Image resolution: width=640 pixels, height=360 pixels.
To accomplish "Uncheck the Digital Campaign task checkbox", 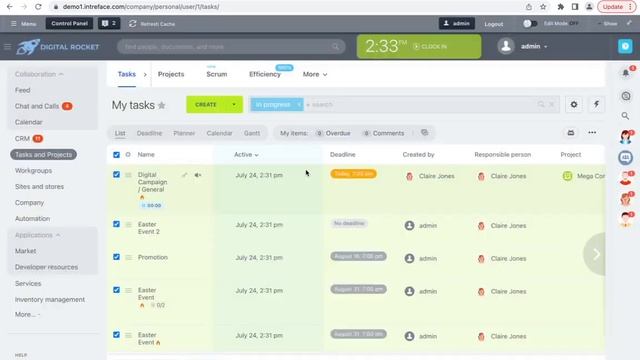I will coord(116,175).
